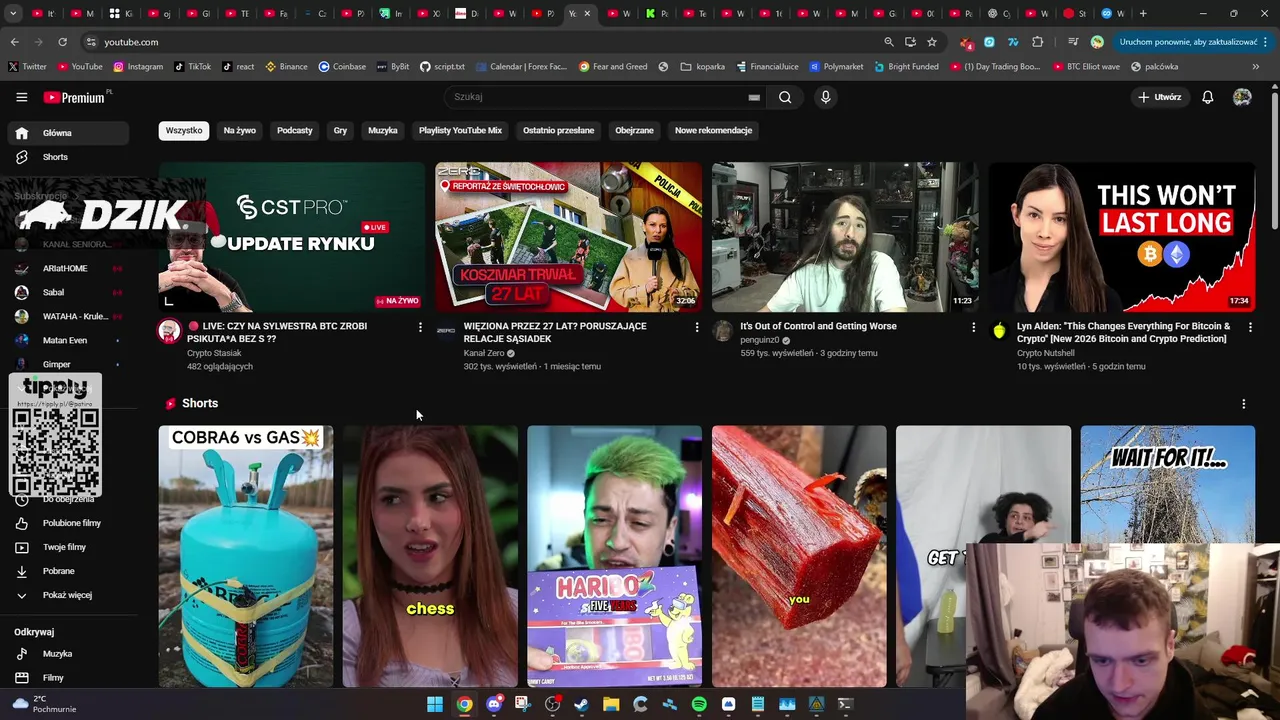Reload the page in Chrome

click(62, 42)
